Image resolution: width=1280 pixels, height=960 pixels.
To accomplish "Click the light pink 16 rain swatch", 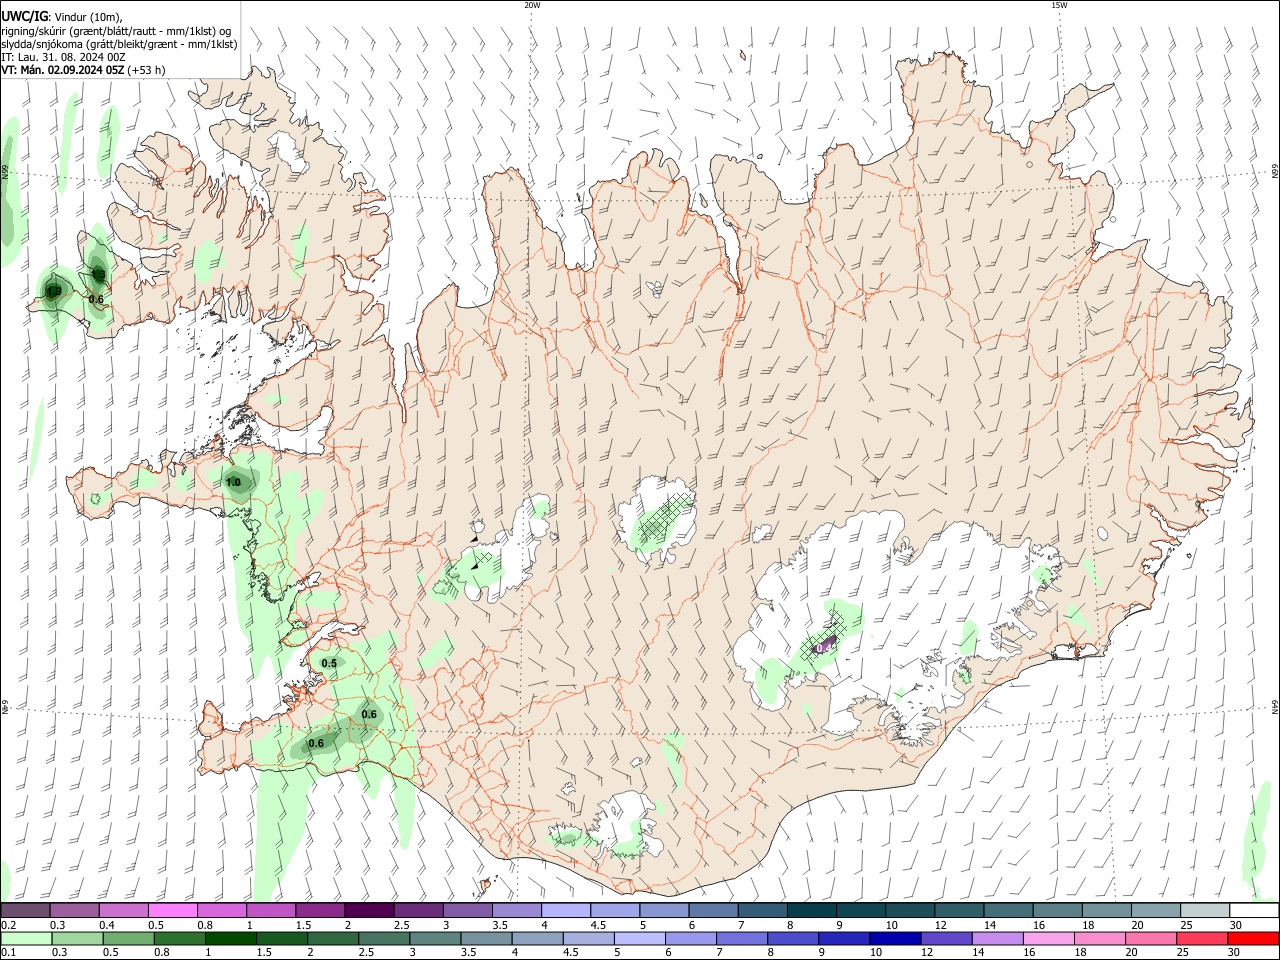I will (1048, 938).
